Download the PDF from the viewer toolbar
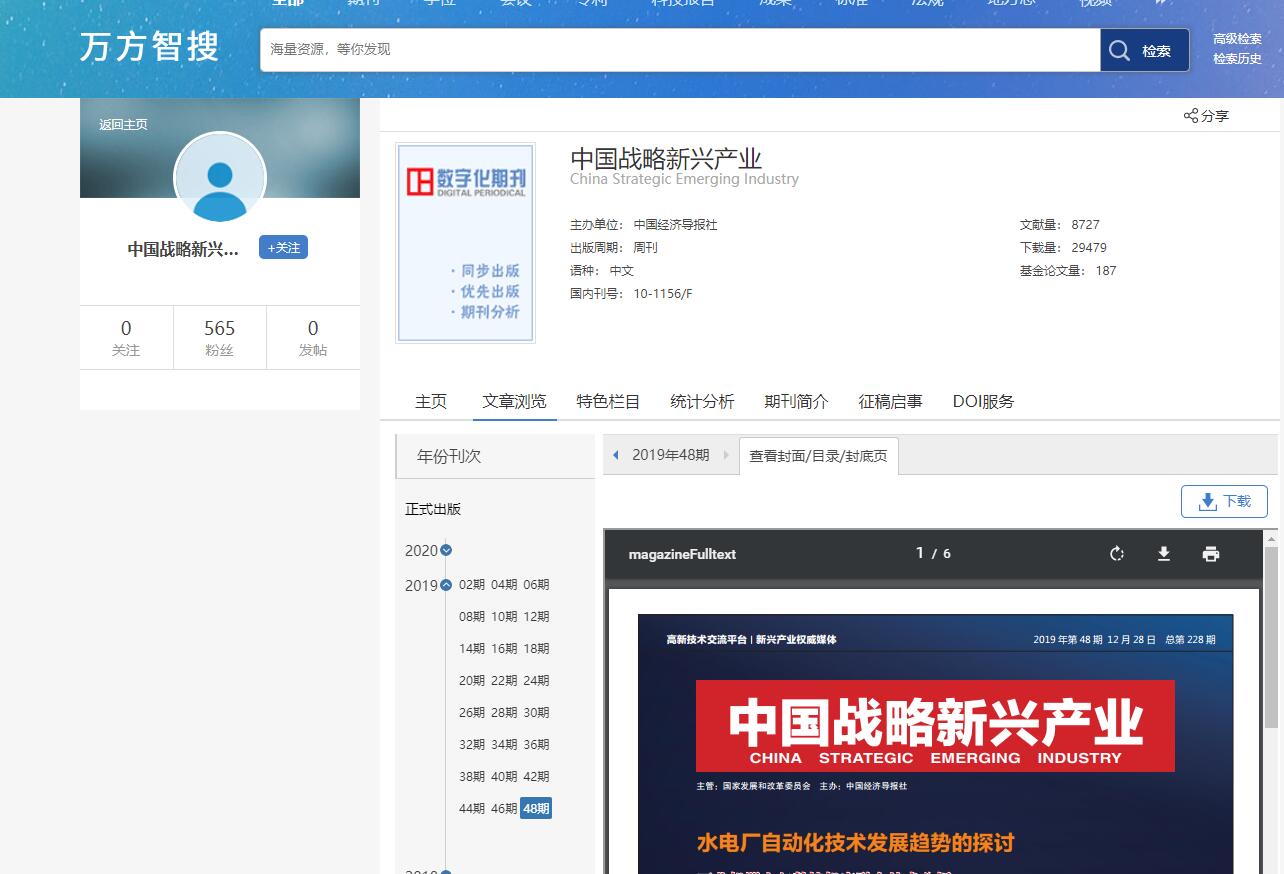 coord(1164,554)
